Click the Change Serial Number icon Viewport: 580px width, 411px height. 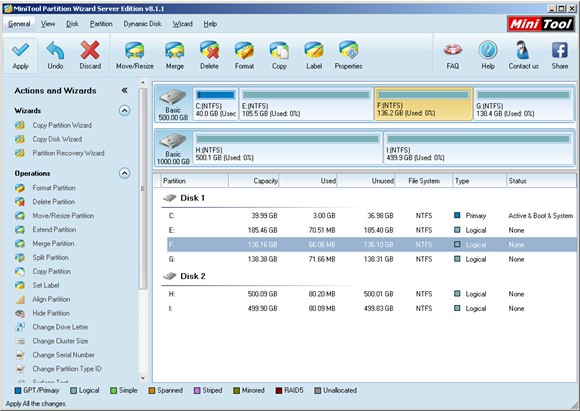20,355
